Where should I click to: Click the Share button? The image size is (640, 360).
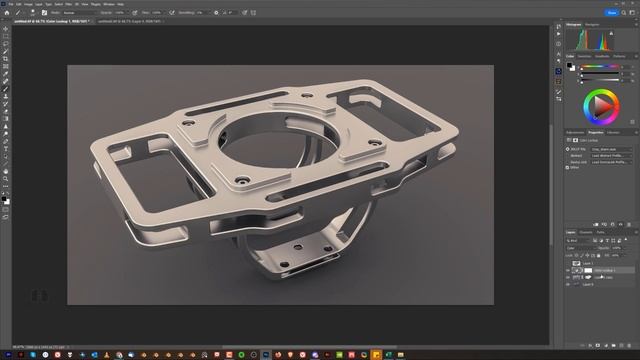tap(612, 13)
